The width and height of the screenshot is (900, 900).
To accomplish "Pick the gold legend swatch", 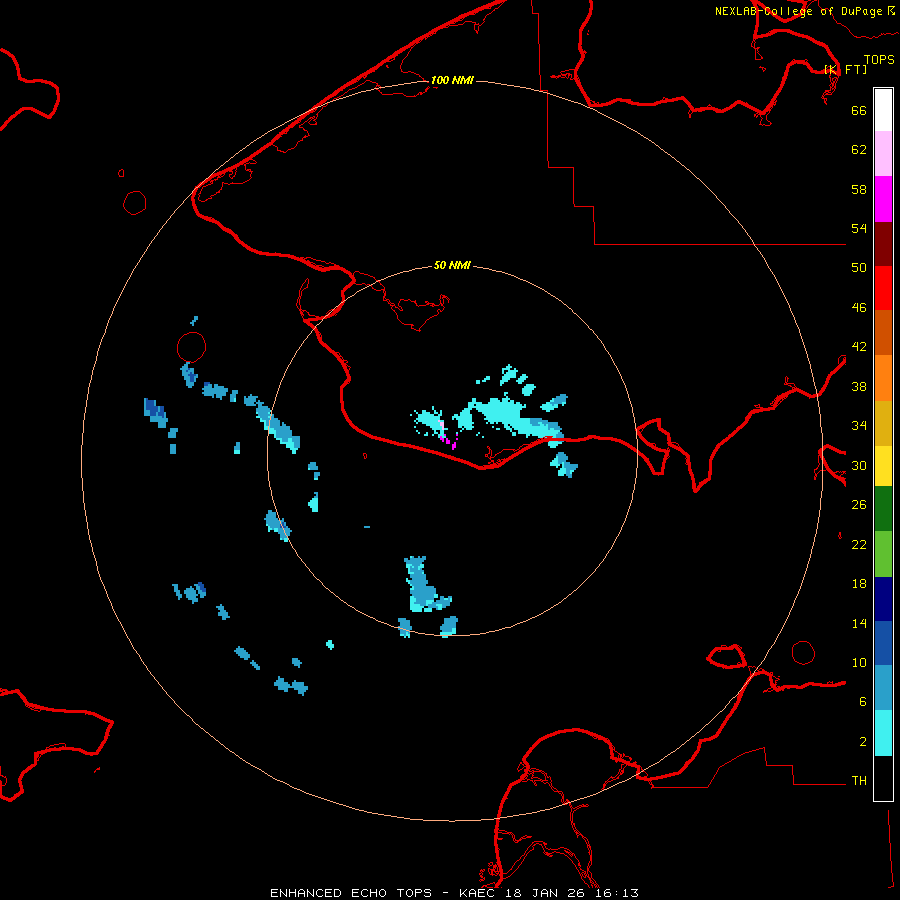I will tap(883, 423).
